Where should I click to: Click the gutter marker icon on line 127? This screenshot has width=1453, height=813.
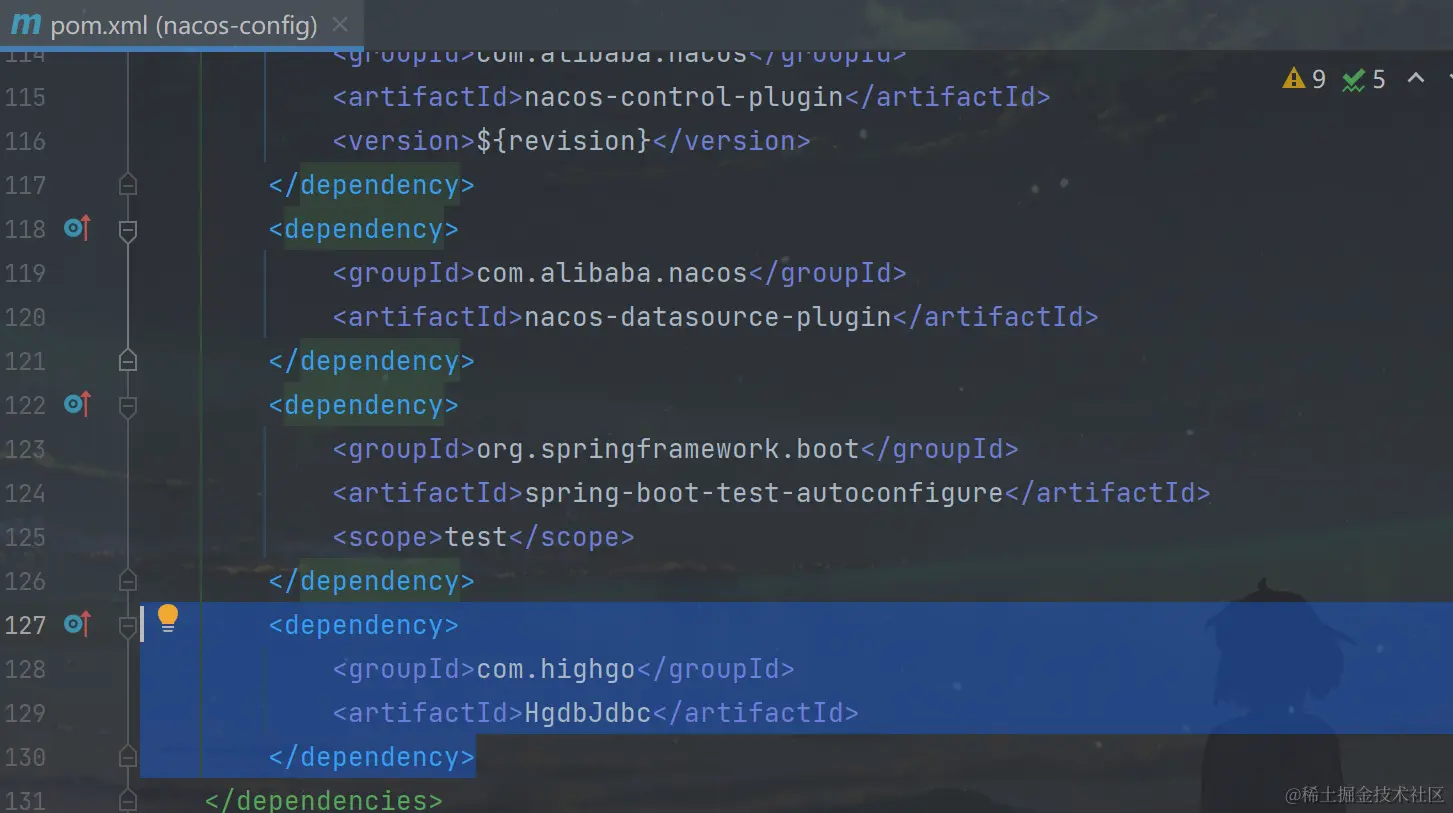point(77,625)
